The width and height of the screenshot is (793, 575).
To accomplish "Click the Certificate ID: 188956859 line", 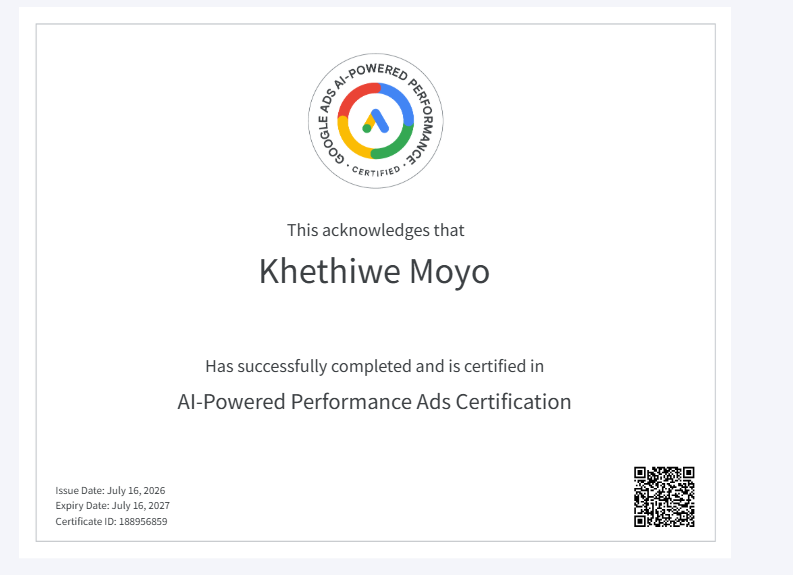I will click(111, 521).
